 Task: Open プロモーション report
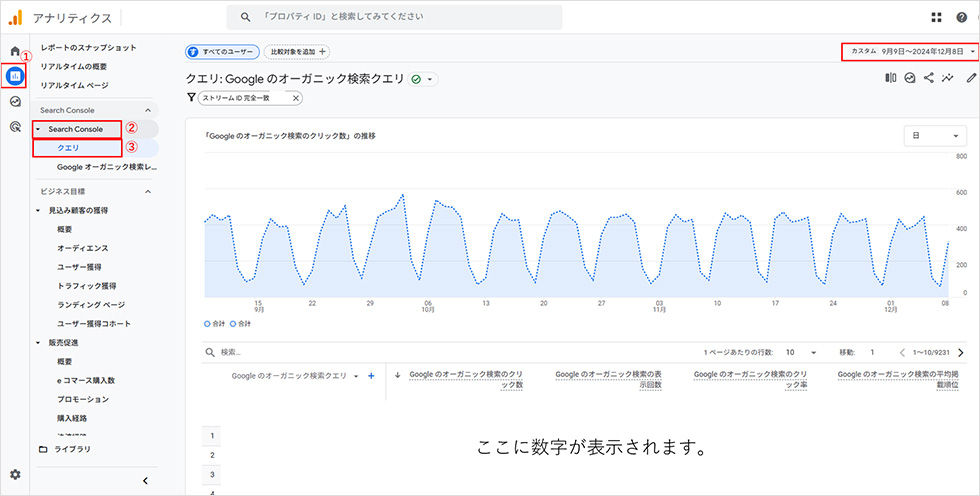click(82, 399)
